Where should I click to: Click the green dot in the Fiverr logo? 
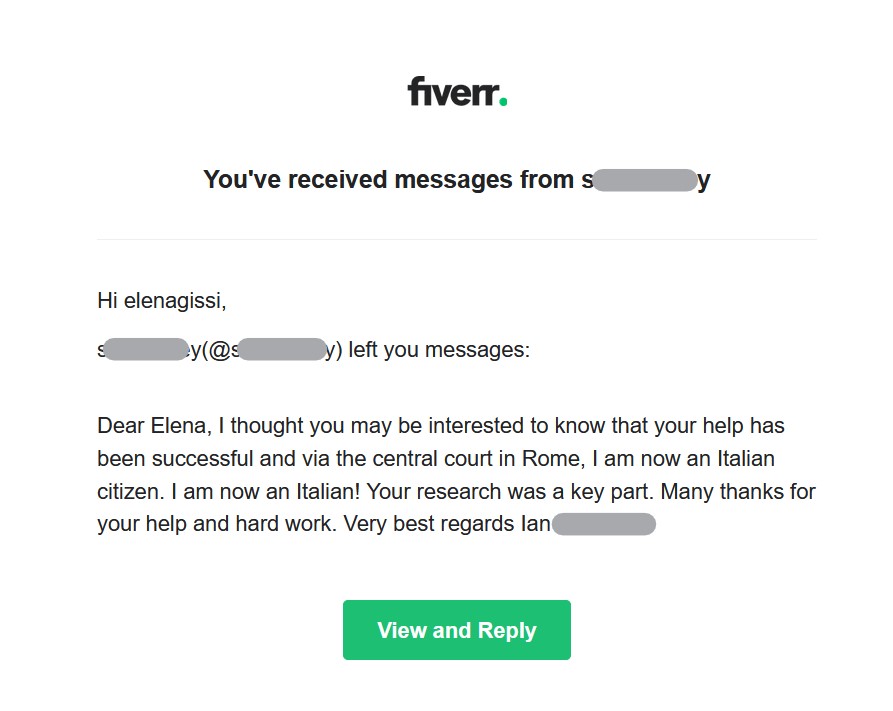coord(503,101)
